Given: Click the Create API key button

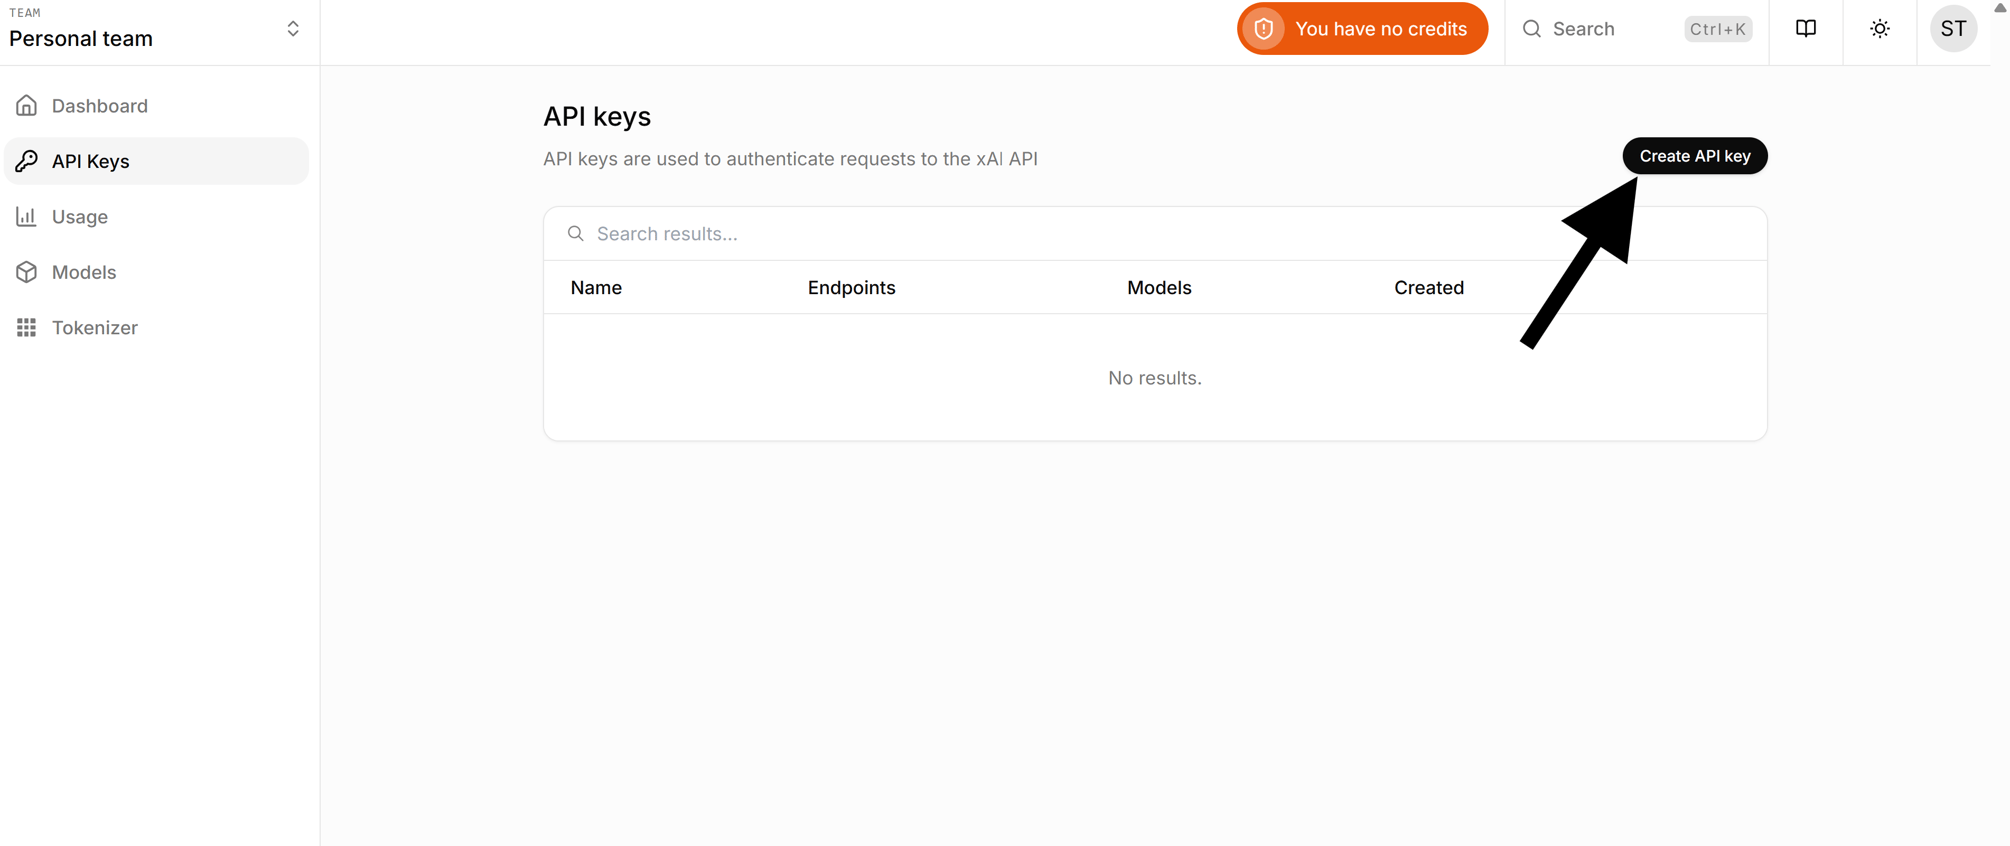Looking at the screenshot, I should coord(1695,156).
